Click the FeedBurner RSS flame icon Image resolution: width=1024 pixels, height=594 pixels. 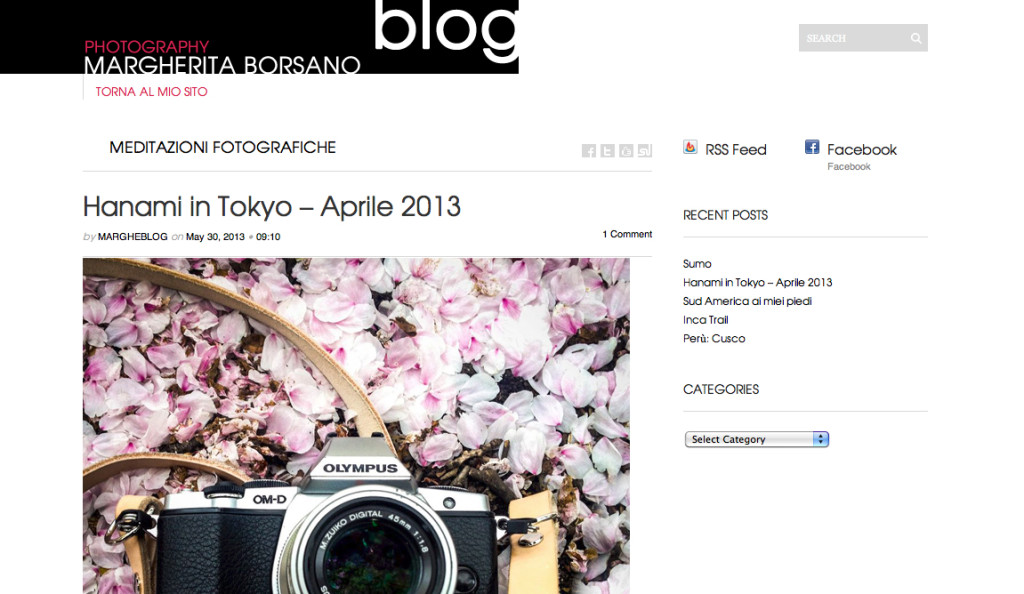[x=690, y=147]
